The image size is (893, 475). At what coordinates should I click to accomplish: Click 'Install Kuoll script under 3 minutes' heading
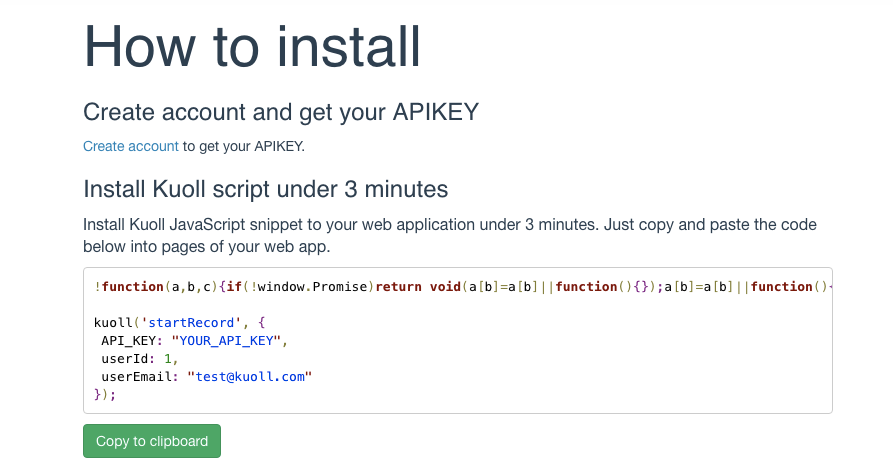265,189
